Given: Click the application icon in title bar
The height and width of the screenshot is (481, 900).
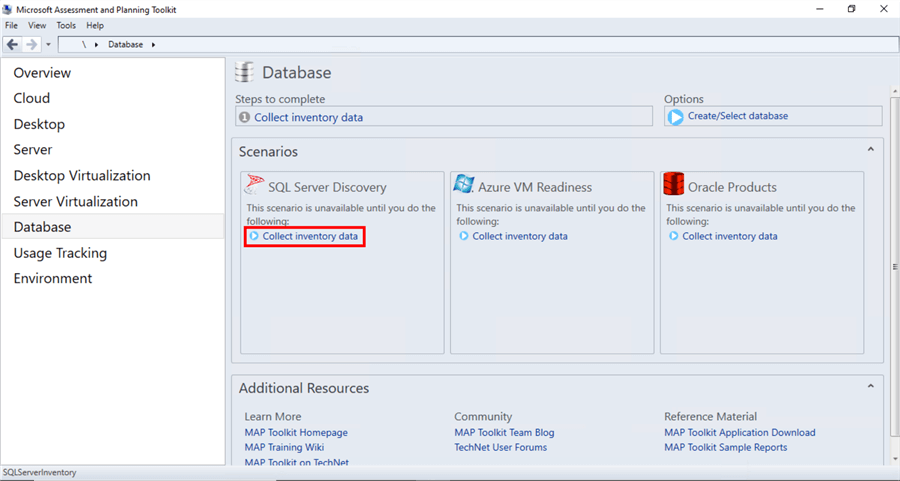Looking at the screenshot, I should 7,9.
